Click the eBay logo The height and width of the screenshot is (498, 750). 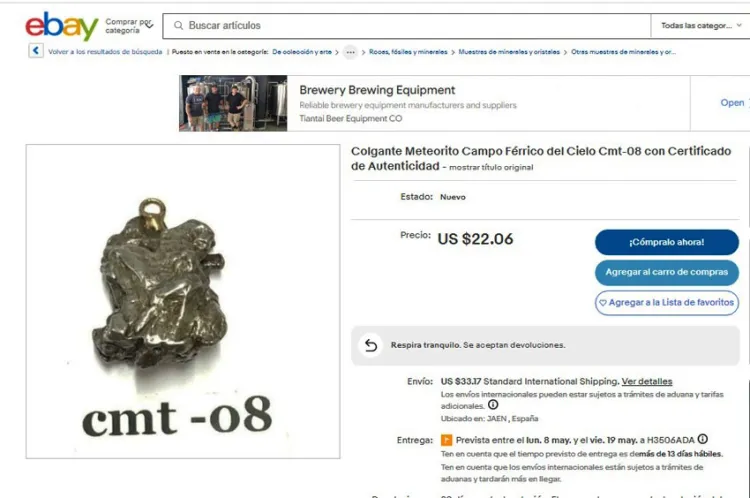(x=62, y=26)
